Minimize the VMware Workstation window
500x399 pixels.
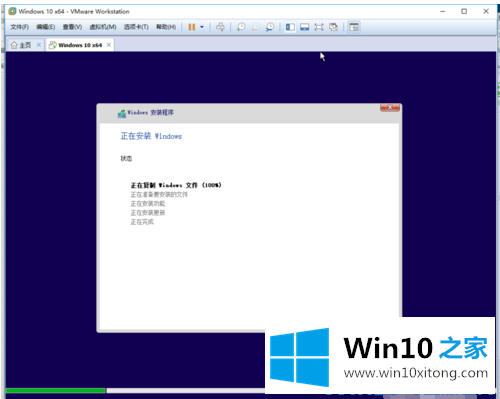tap(442, 11)
